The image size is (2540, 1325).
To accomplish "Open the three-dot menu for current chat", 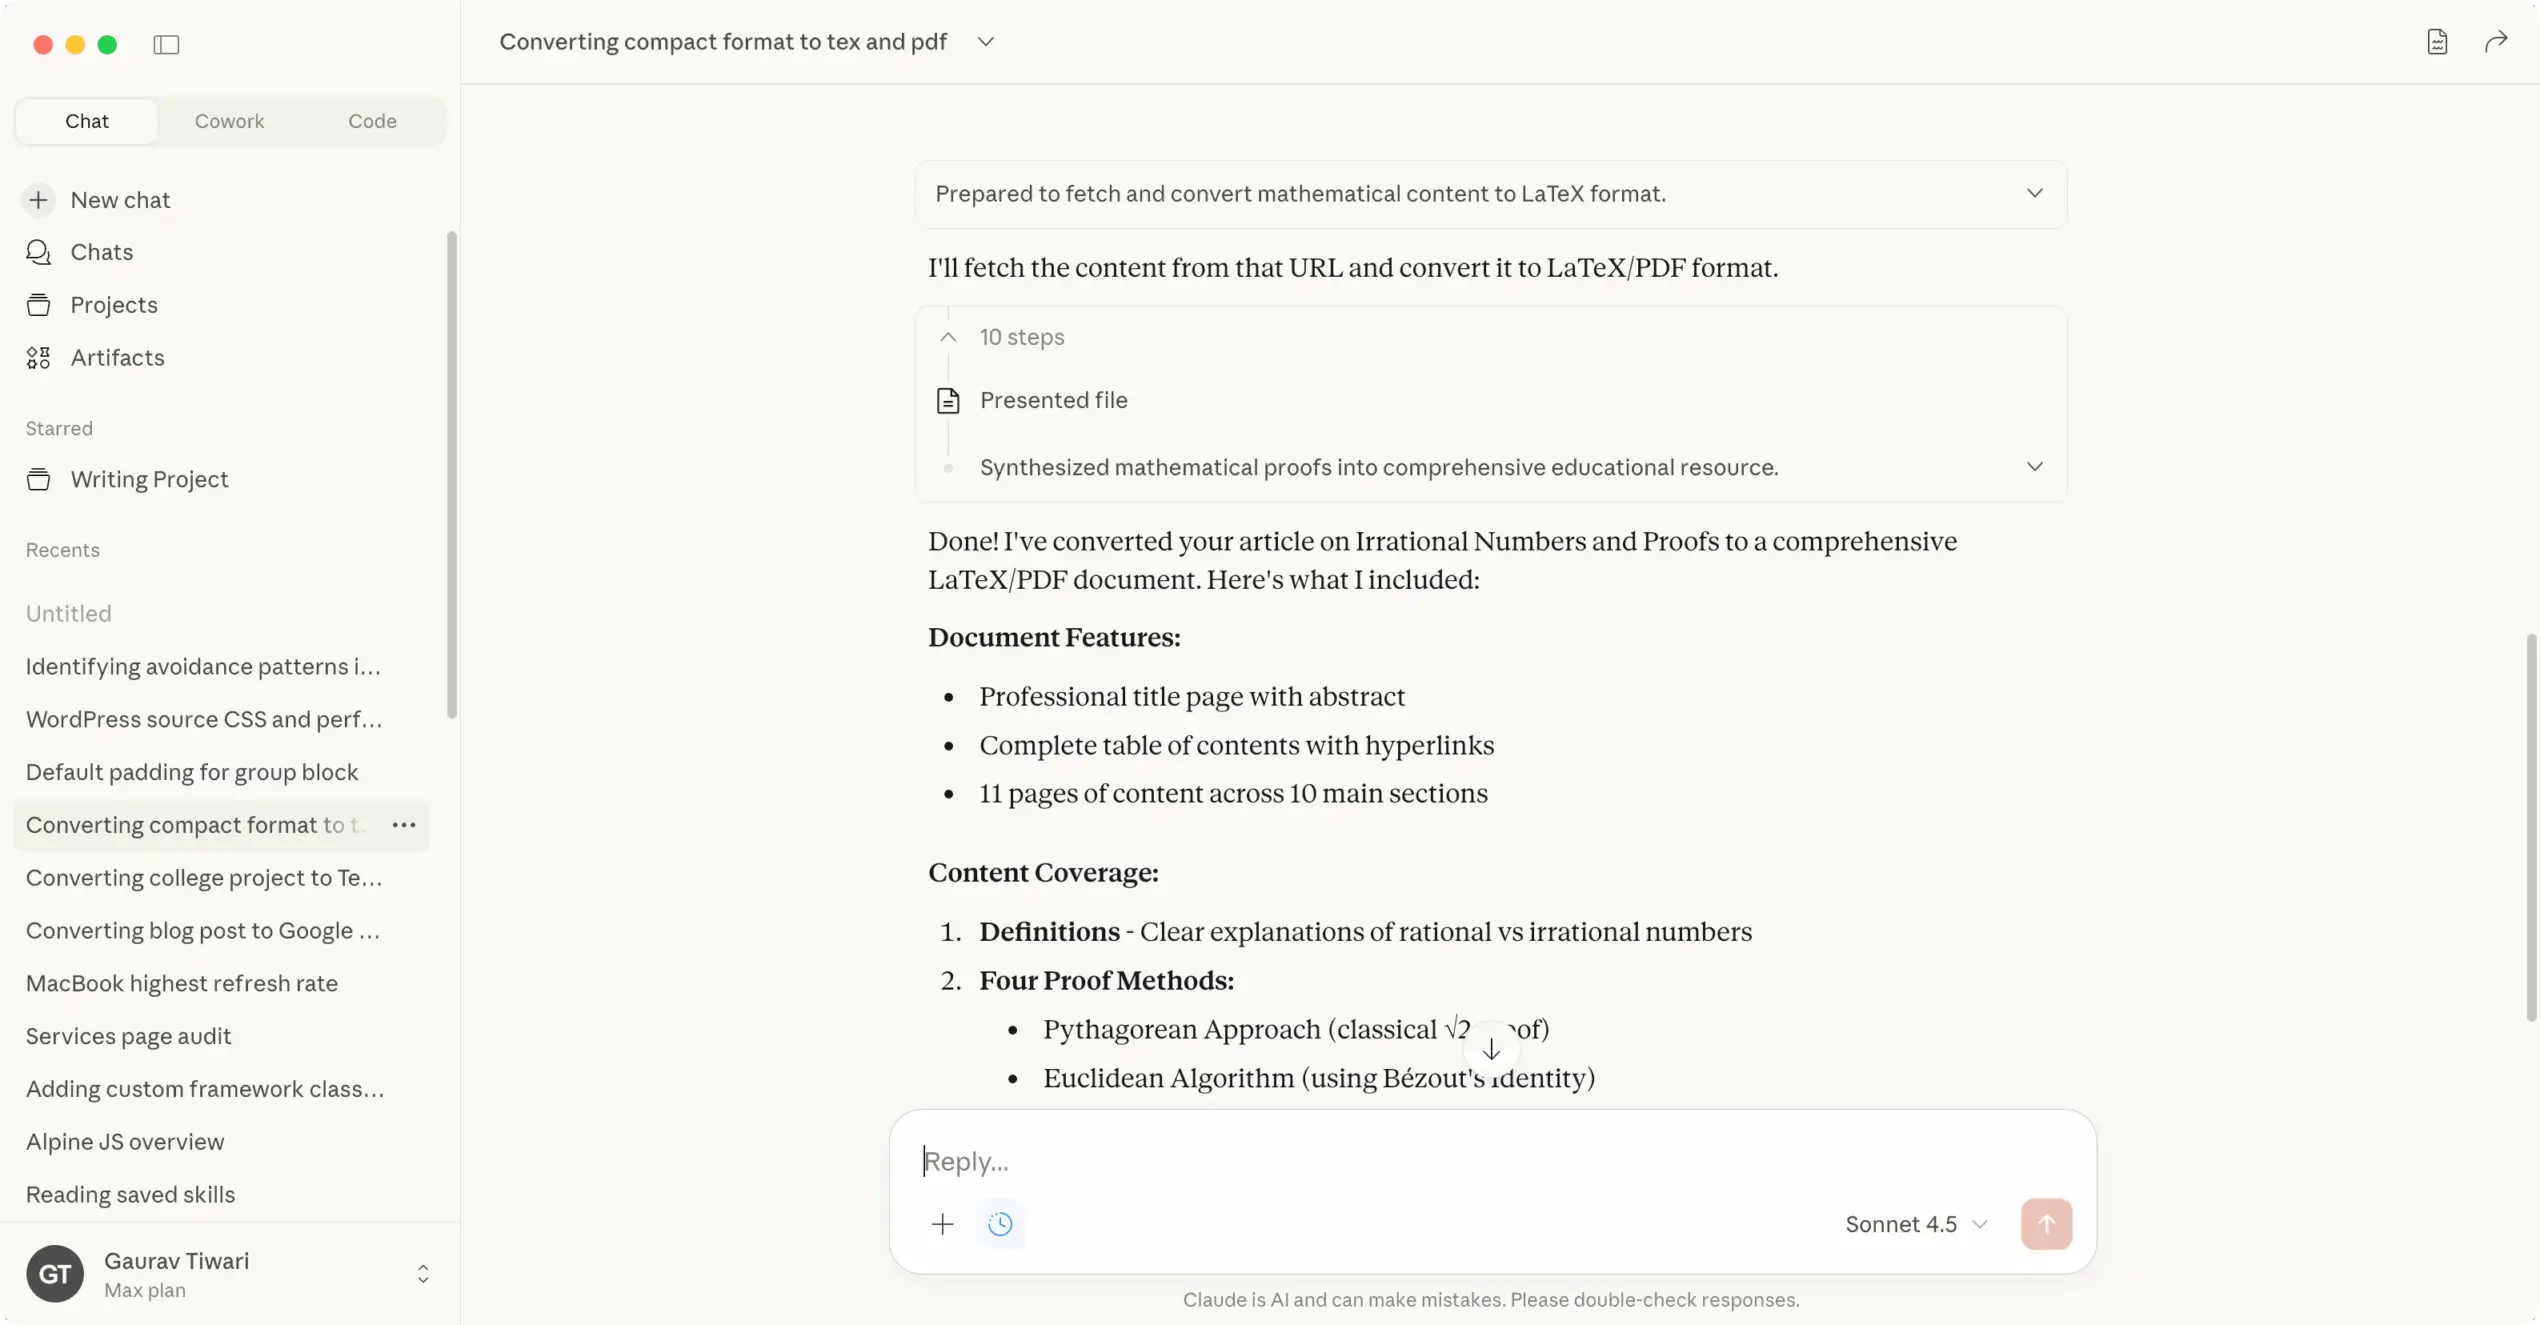I will pos(403,825).
